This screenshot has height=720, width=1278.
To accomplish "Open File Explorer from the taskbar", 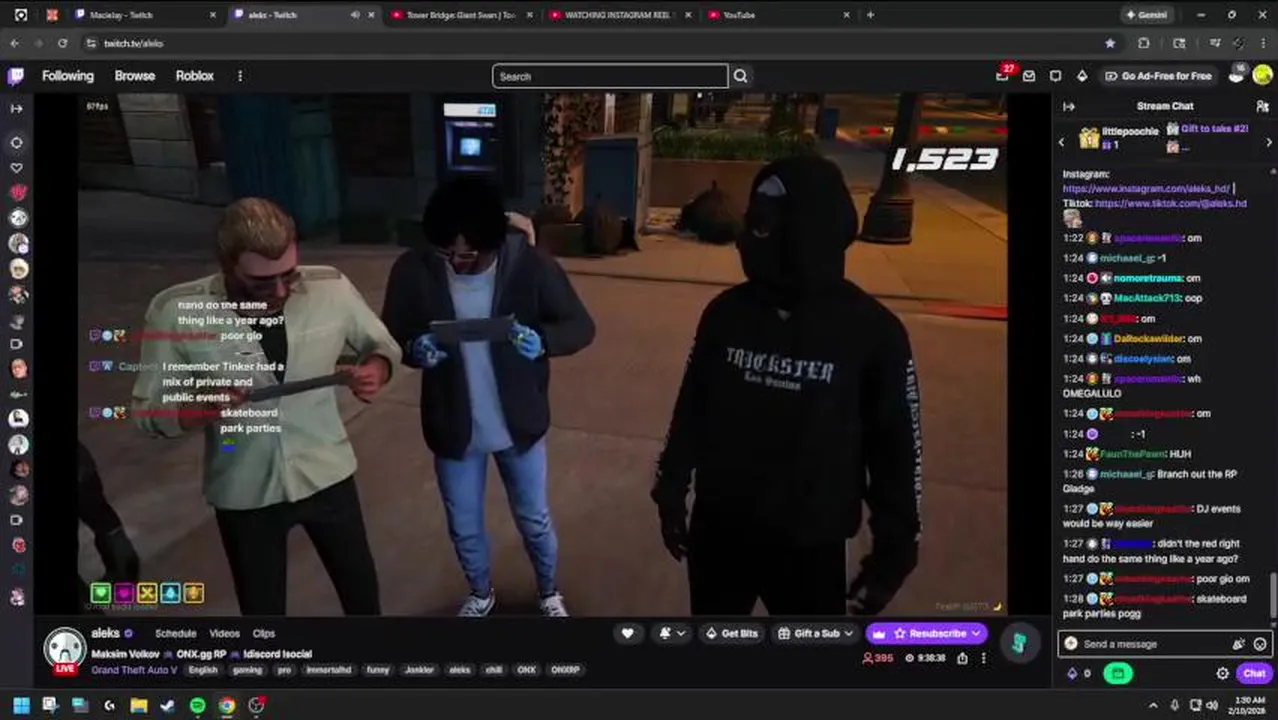I will tap(139, 705).
